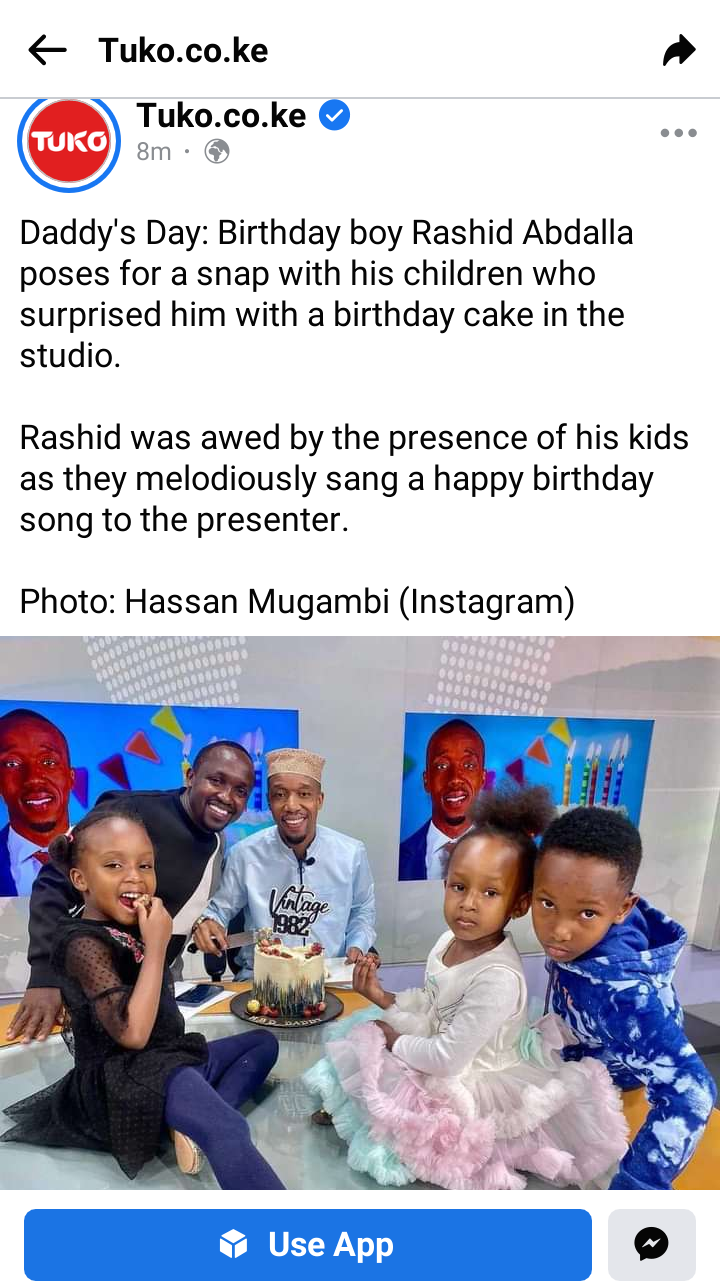Viewport: 720px width, 1288px height.
Task: Open the Messenger chat button
Action: coord(651,1244)
